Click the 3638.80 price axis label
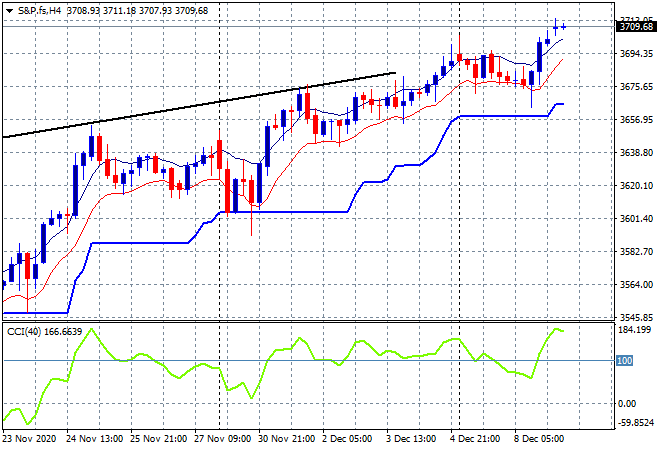Image resolution: width=660 pixels, height=450 pixels. tap(636, 152)
